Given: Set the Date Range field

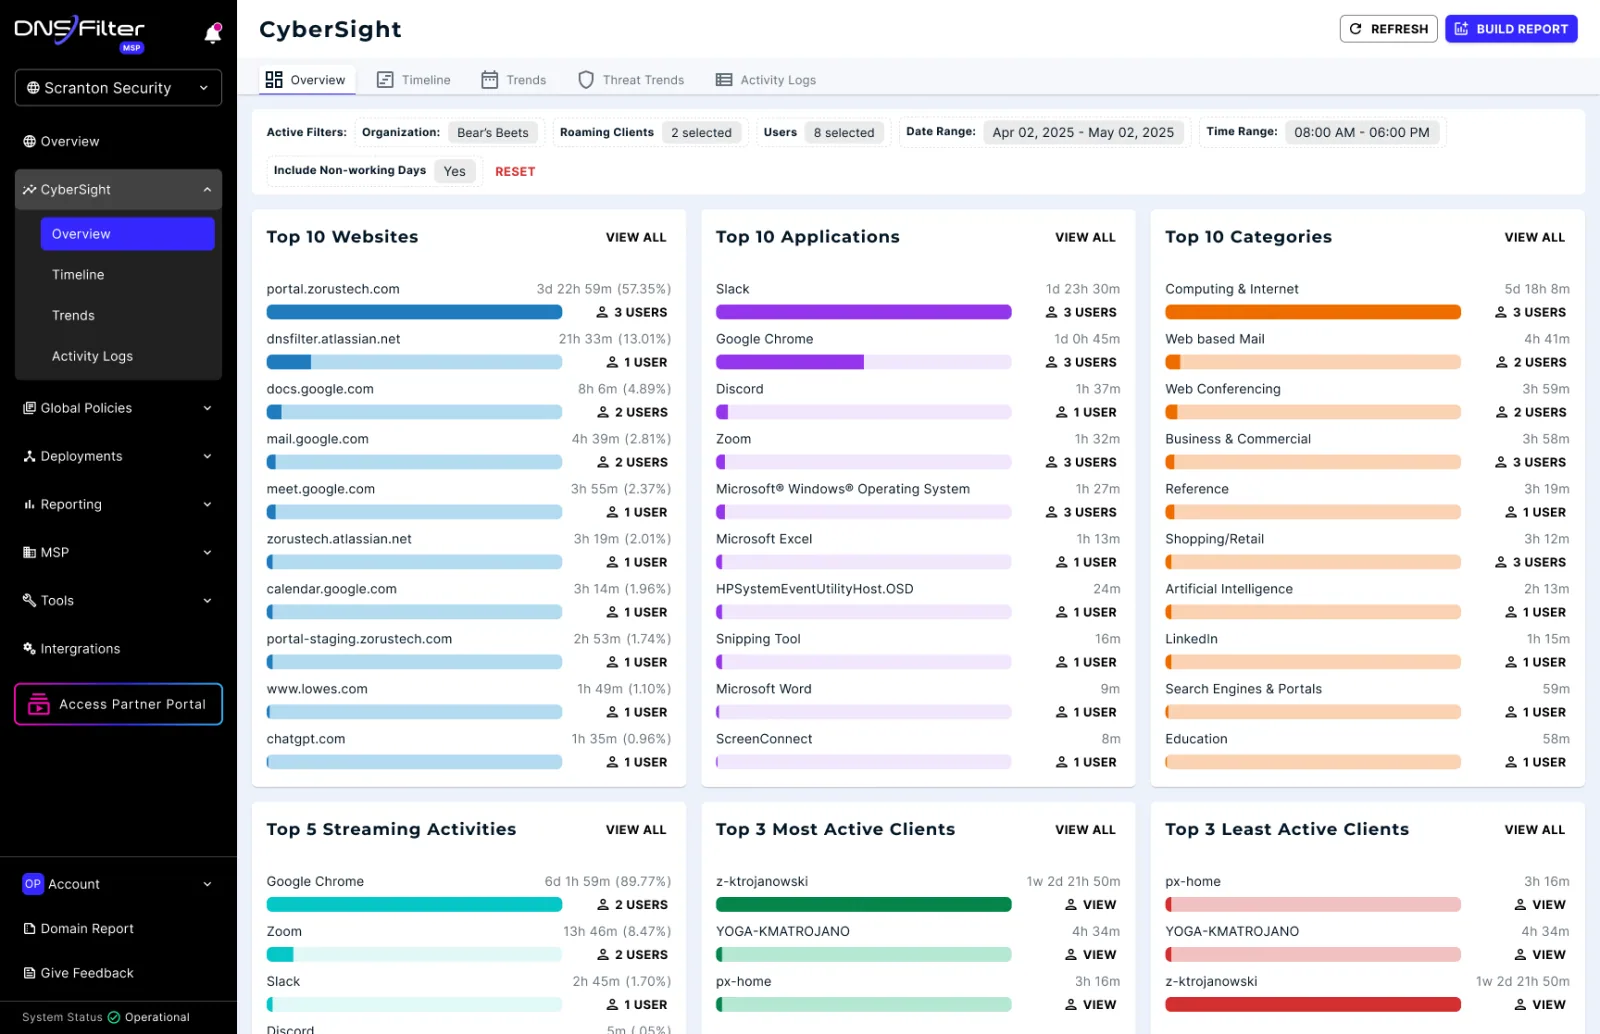Looking at the screenshot, I should coord(1083,133).
